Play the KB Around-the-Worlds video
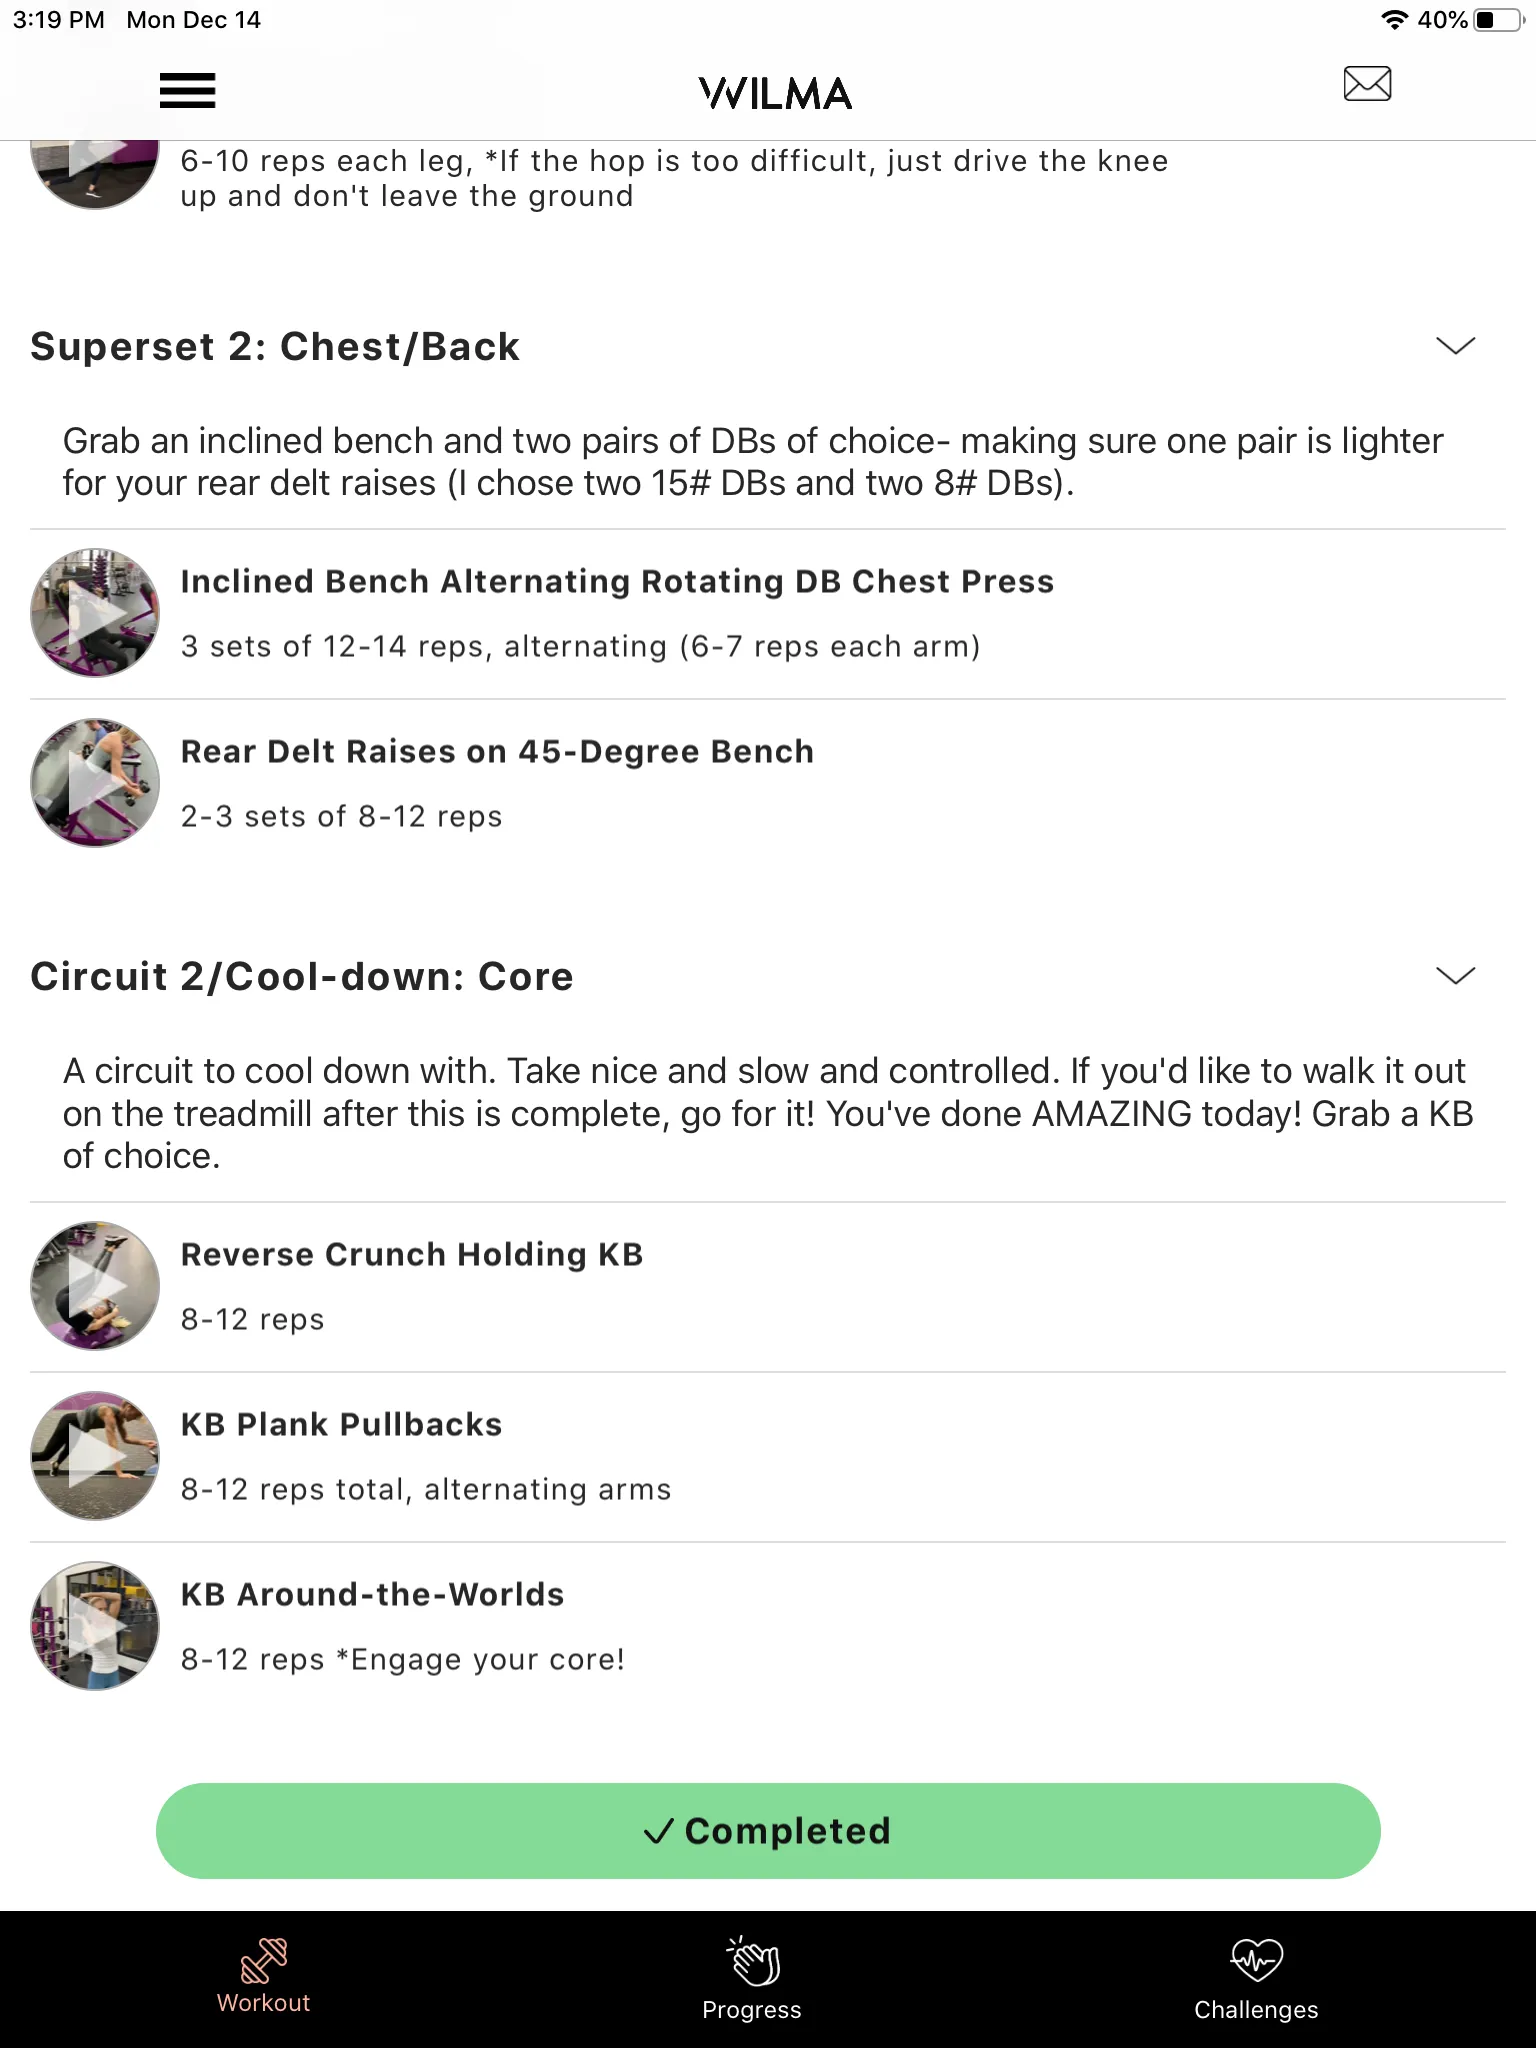 coord(94,1627)
